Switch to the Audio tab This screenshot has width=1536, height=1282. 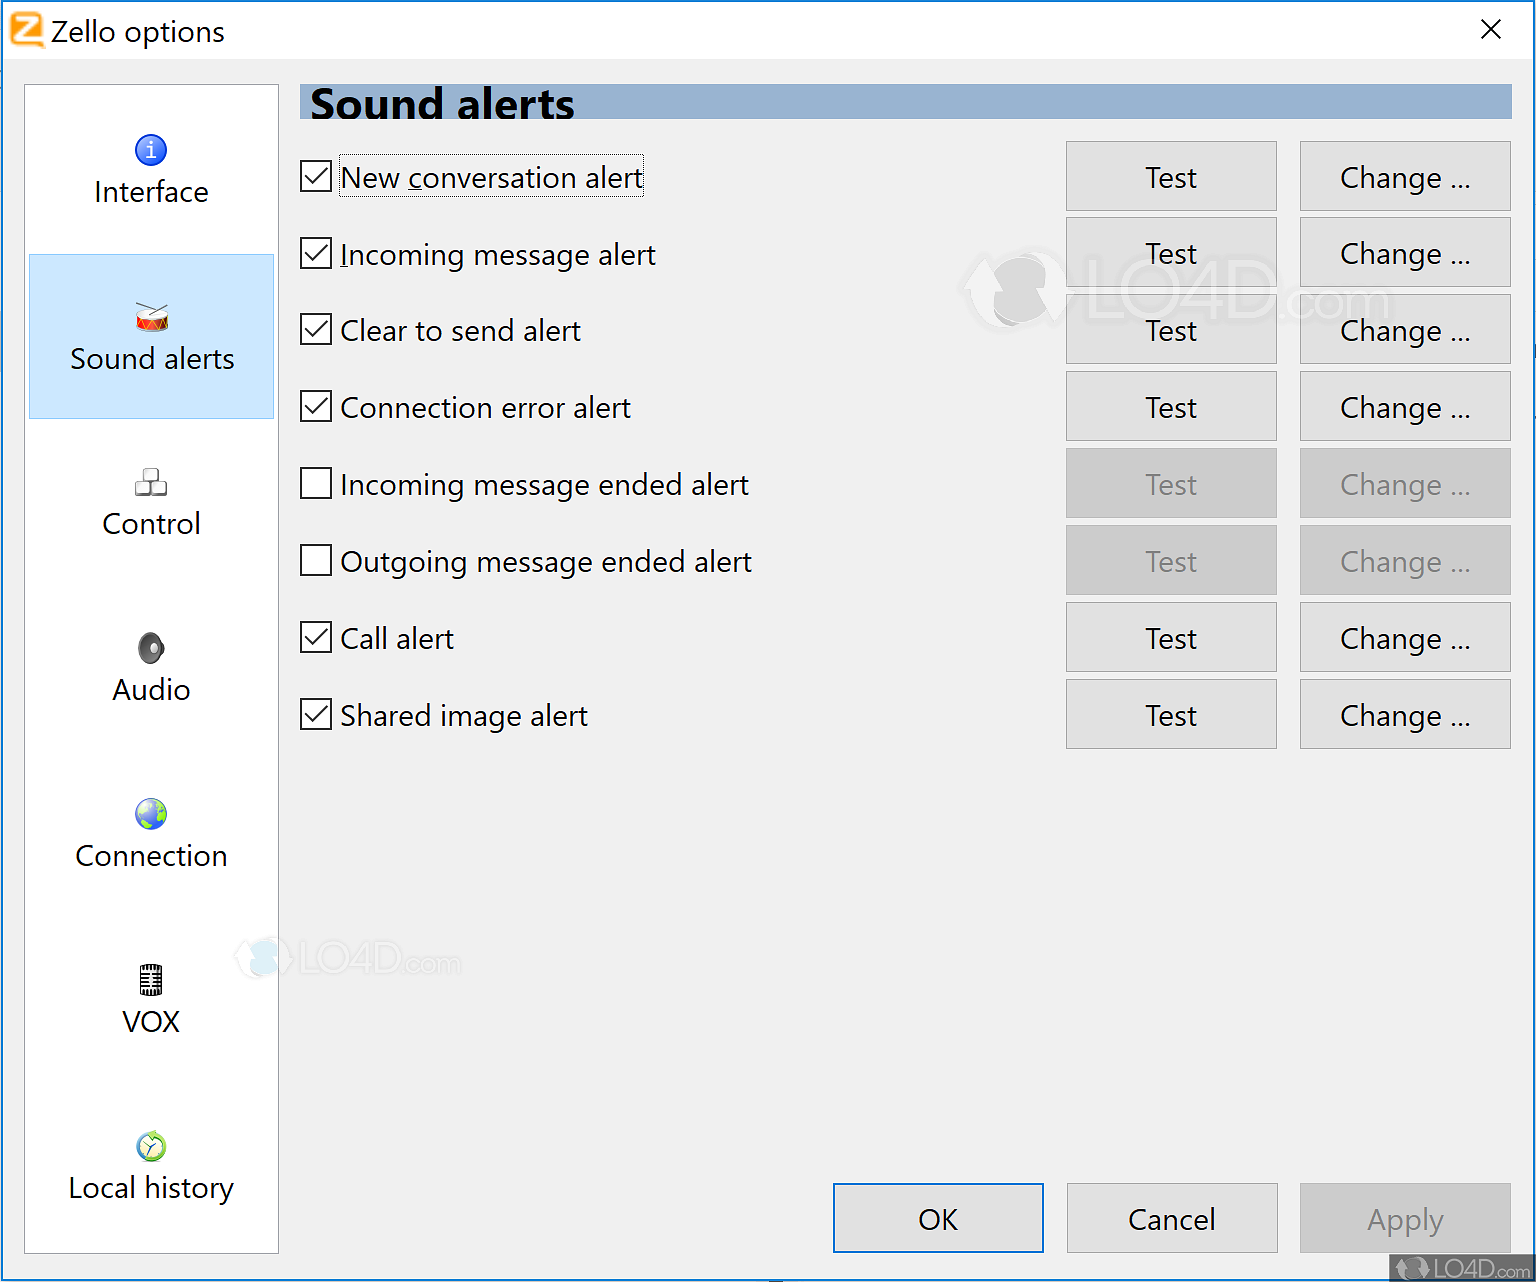[151, 668]
